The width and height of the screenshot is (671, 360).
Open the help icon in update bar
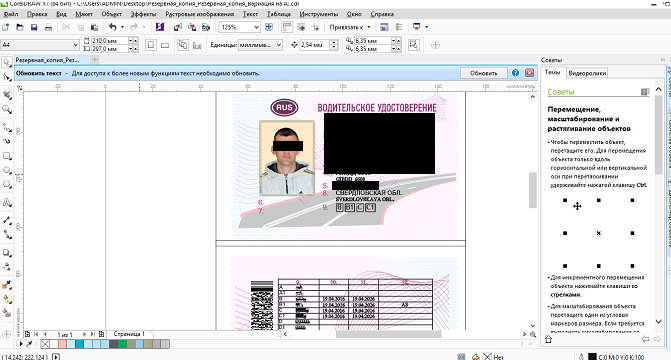pos(515,73)
